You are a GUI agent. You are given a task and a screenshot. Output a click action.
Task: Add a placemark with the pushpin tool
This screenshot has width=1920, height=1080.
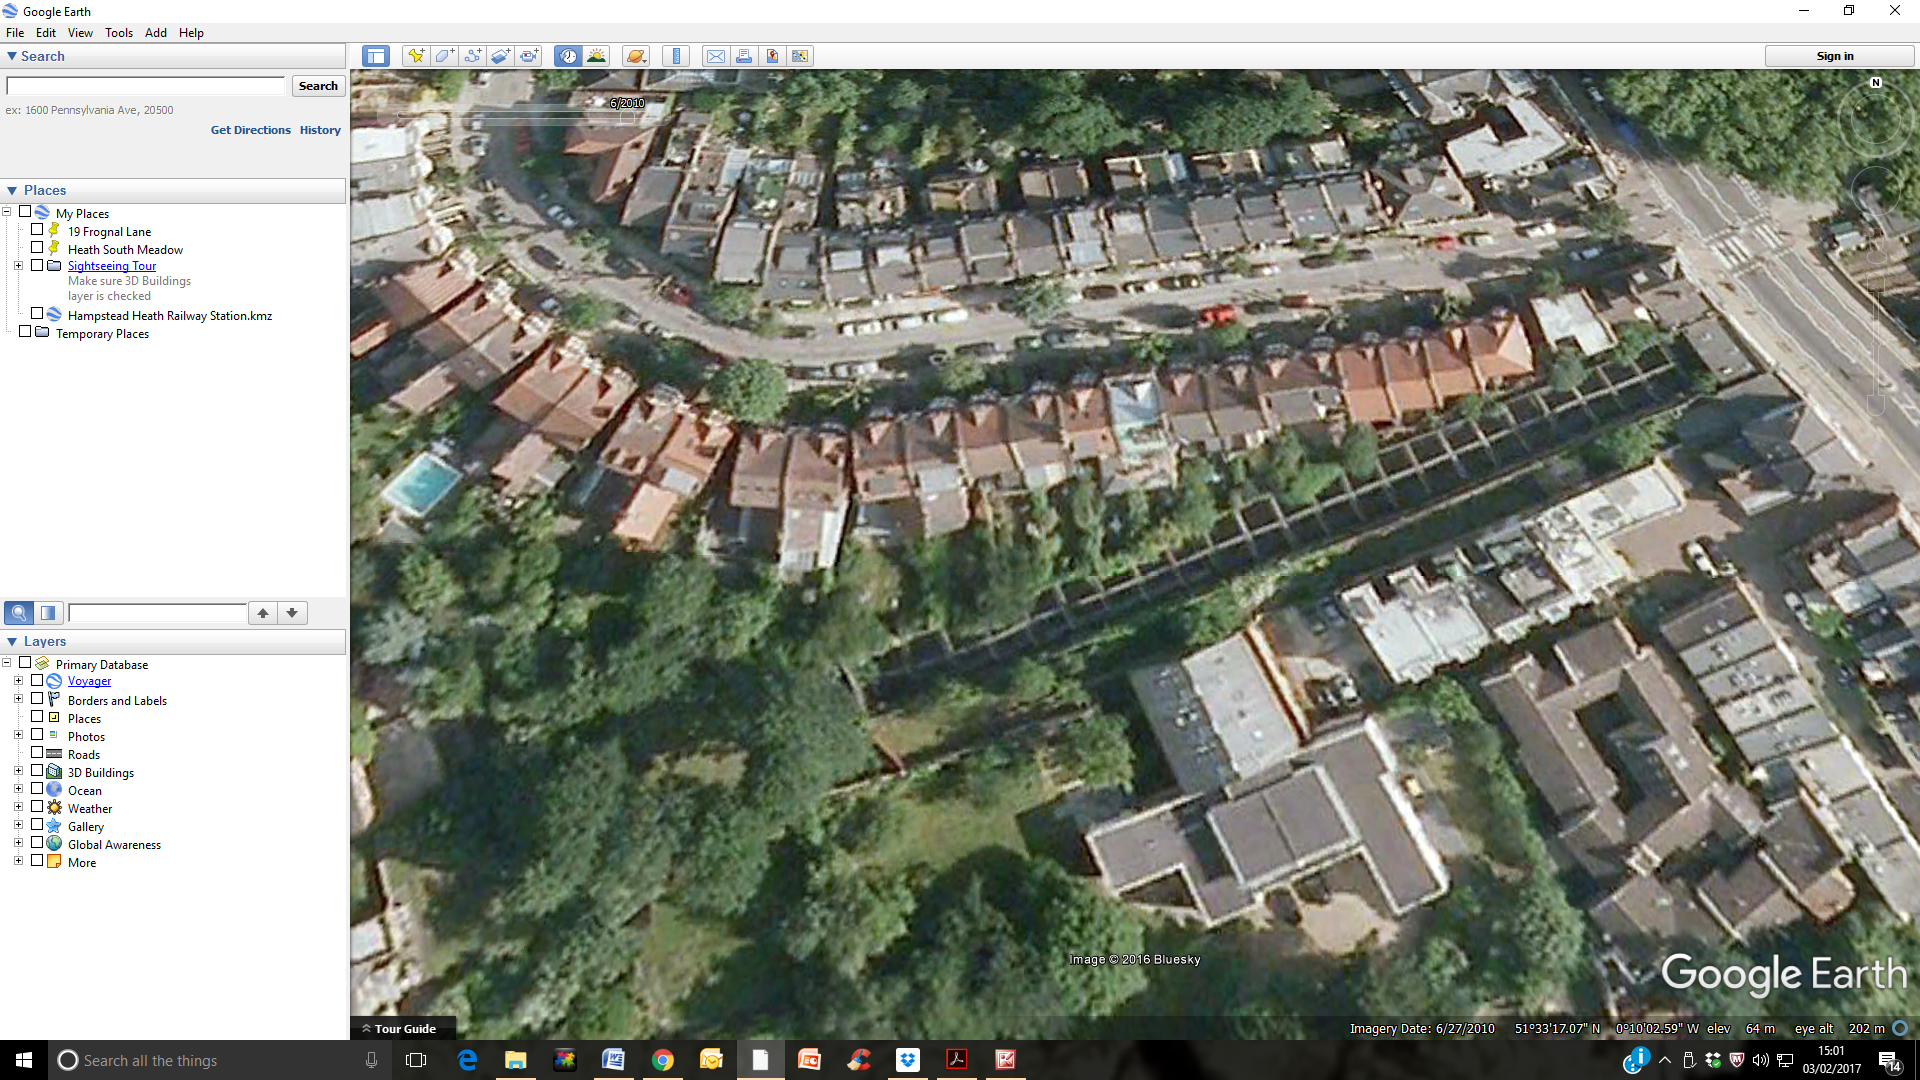pyautogui.click(x=415, y=56)
